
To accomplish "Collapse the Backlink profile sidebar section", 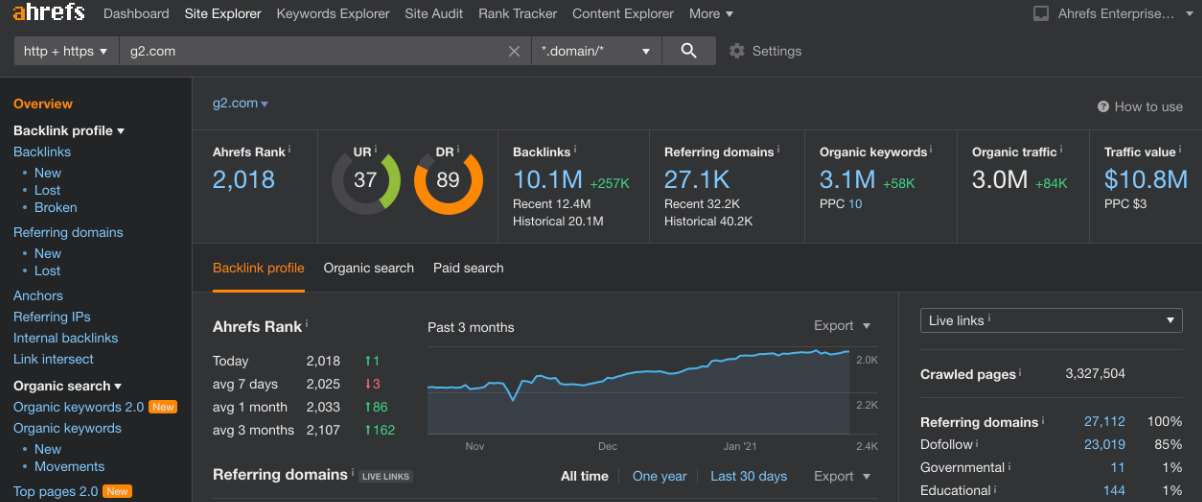I will click(x=69, y=131).
